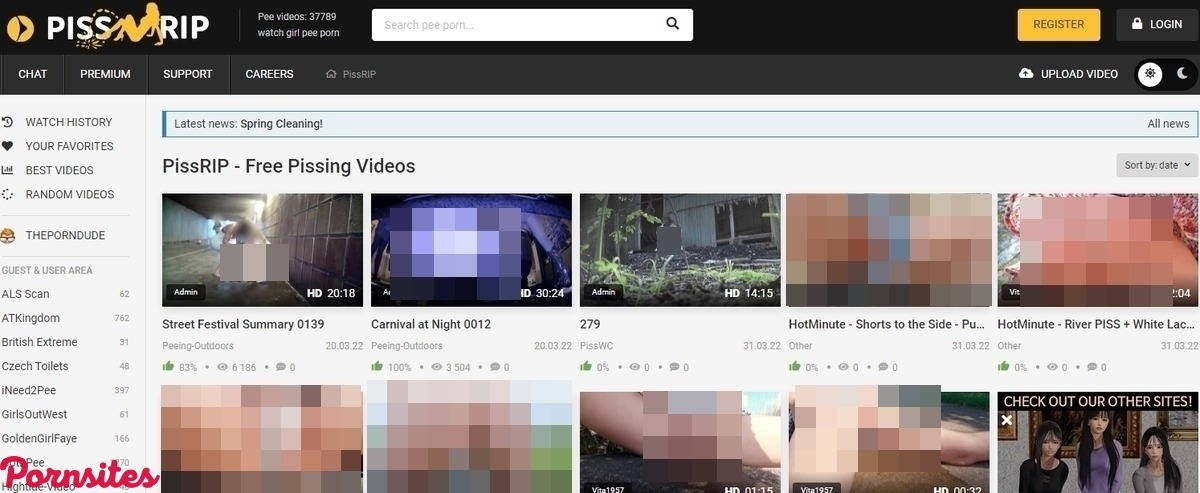
Task: Close the 'Check out our other sites' ad
Action: pos(1007,420)
